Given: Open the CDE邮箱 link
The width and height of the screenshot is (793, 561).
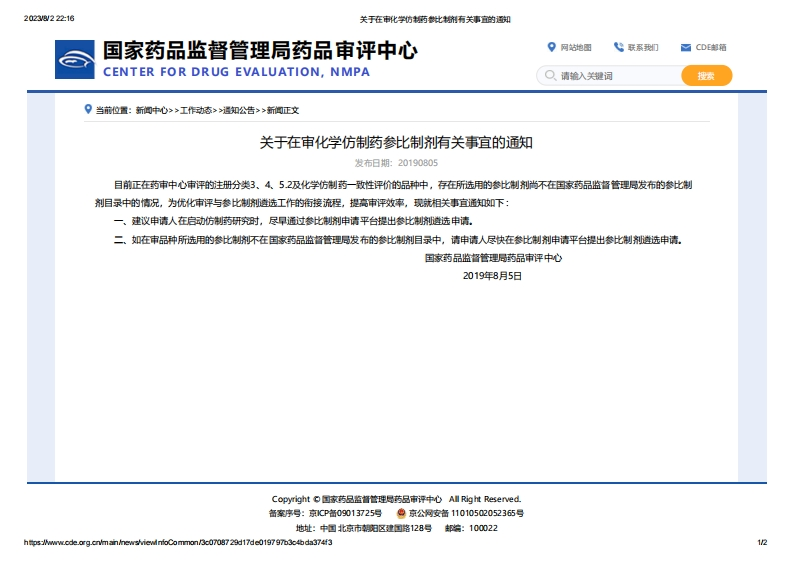Looking at the screenshot, I should click(711, 47).
